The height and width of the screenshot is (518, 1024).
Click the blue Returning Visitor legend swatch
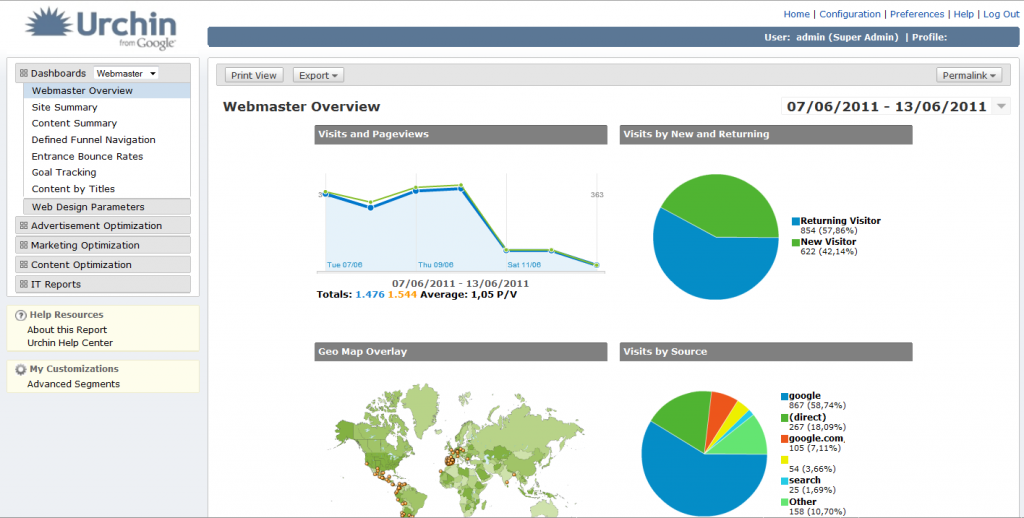point(796,221)
